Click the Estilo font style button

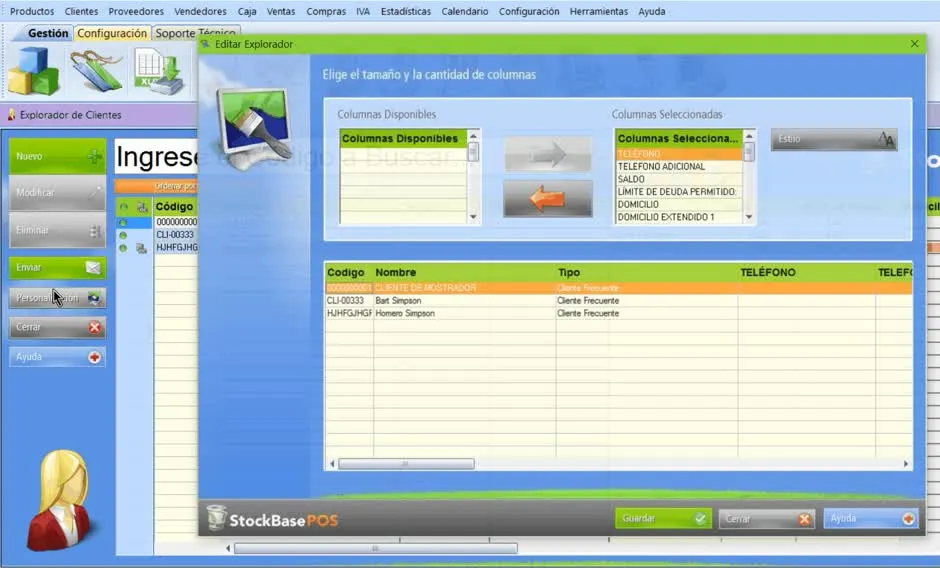pos(834,139)
